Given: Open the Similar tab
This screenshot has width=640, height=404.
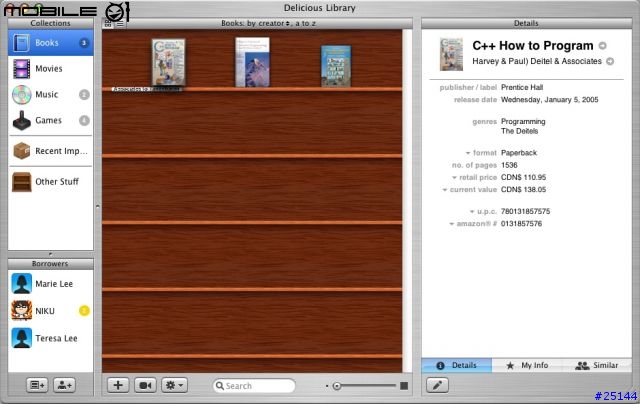Looking at the screenshot, I should pyautogui.click(x=597, y=365).
